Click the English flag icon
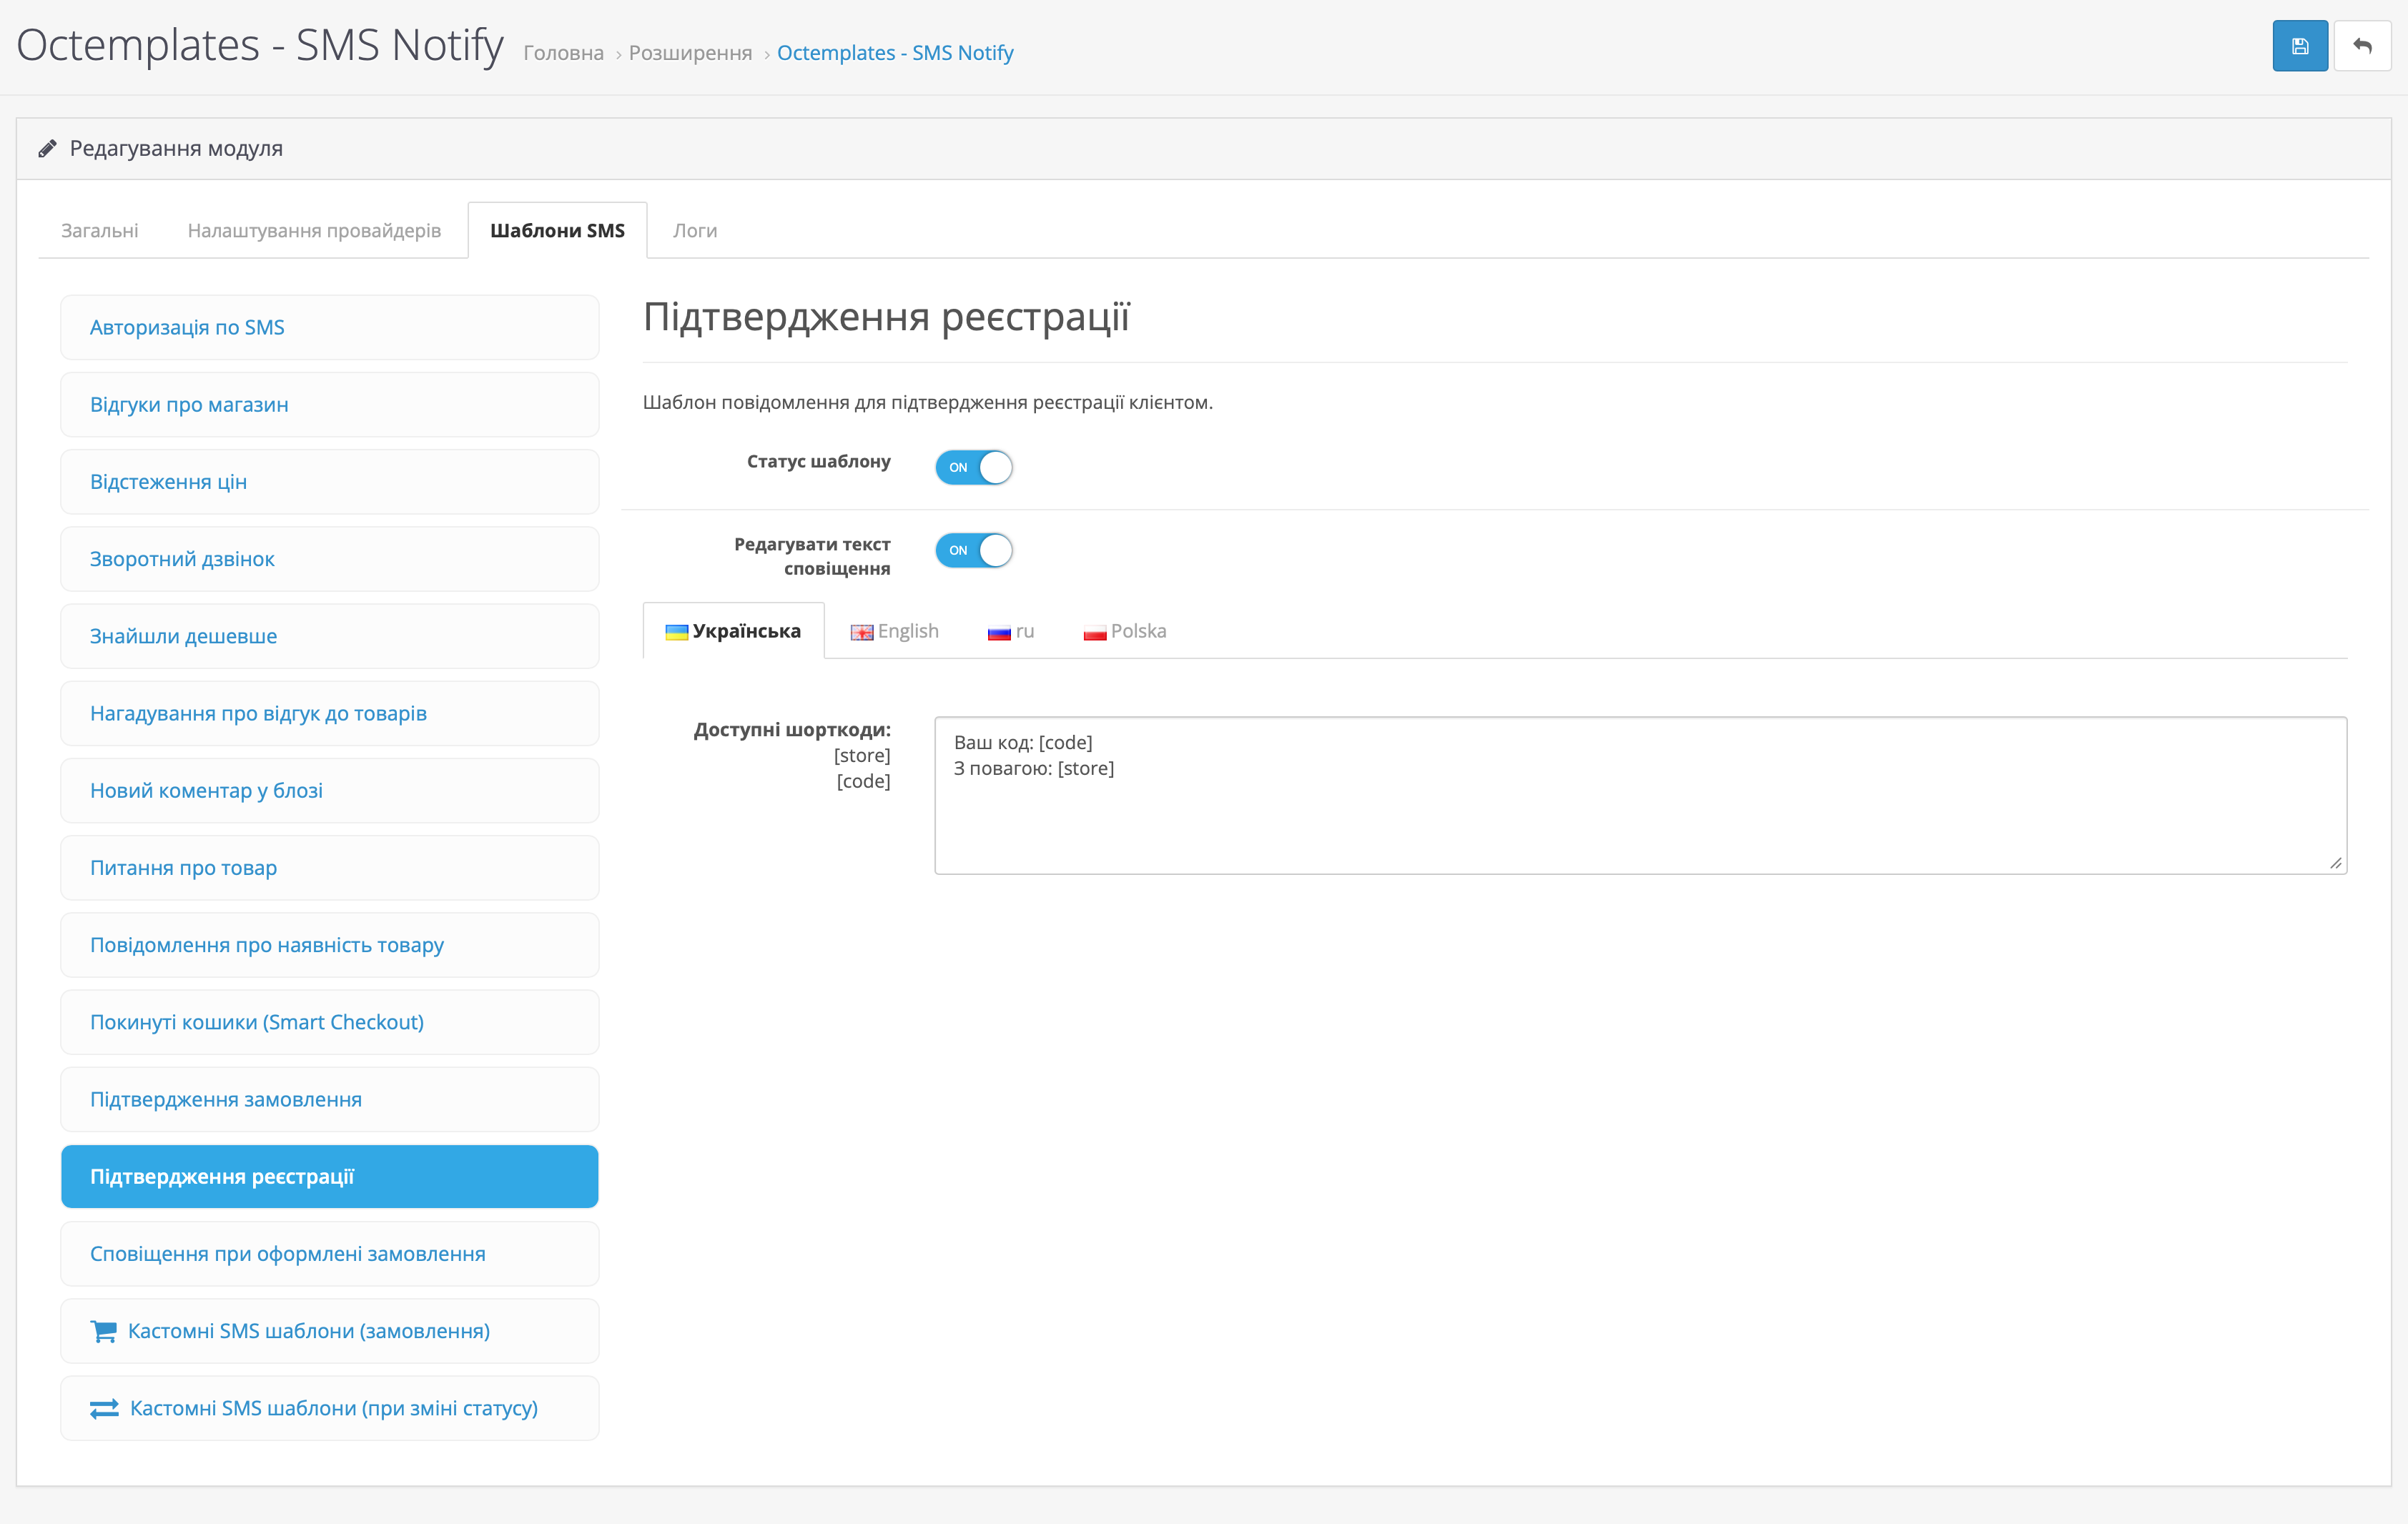2408x1524 pixels. 861,632
